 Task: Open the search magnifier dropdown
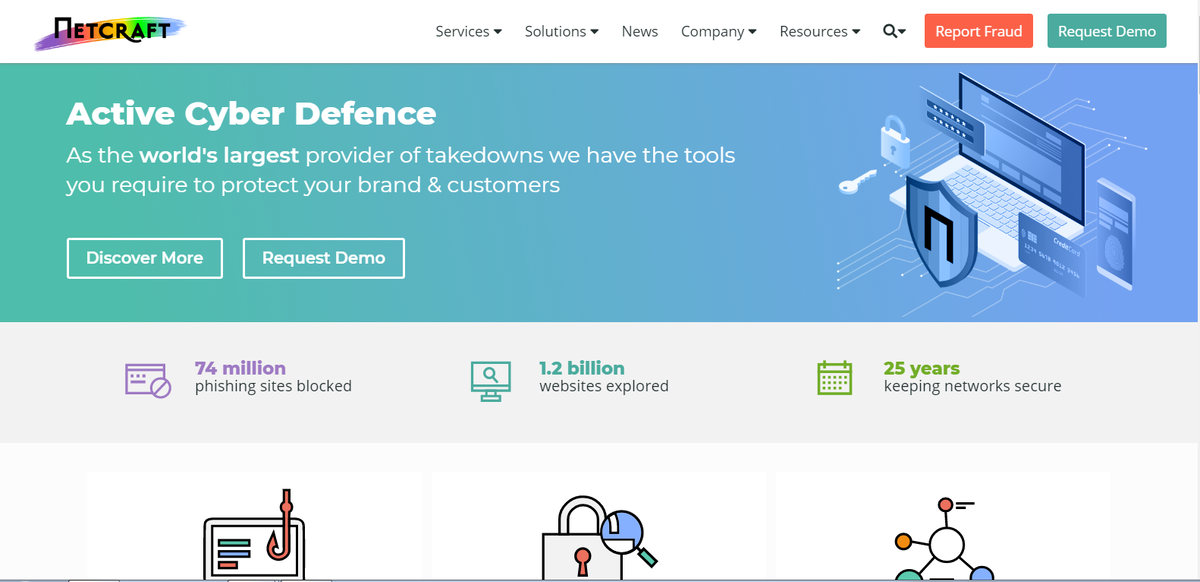tap(894, 31)
